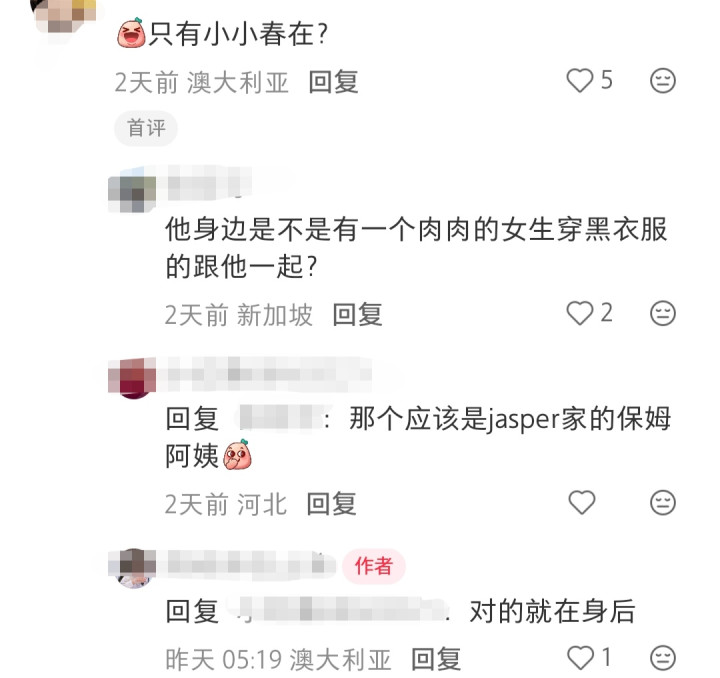
Task: Reply to the 河北 comment
Action: (x=332, y=504)
